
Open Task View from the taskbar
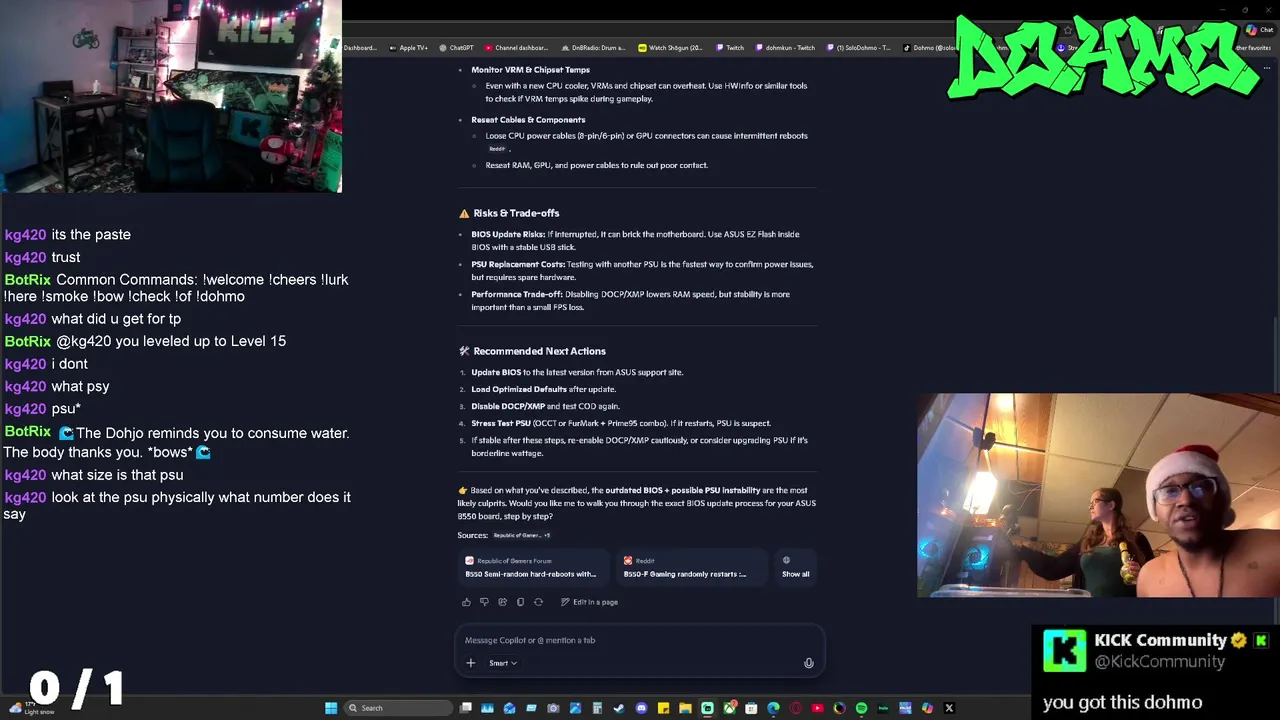tap(465, 708)
